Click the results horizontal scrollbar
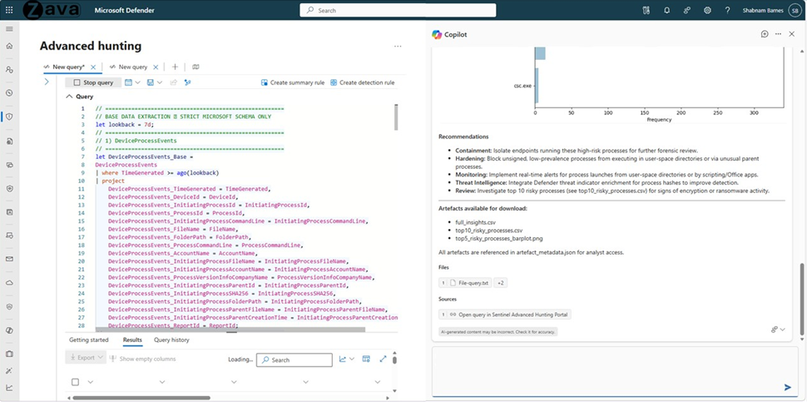This screenshot has height=402, width=807. click(x=142, y=397)
